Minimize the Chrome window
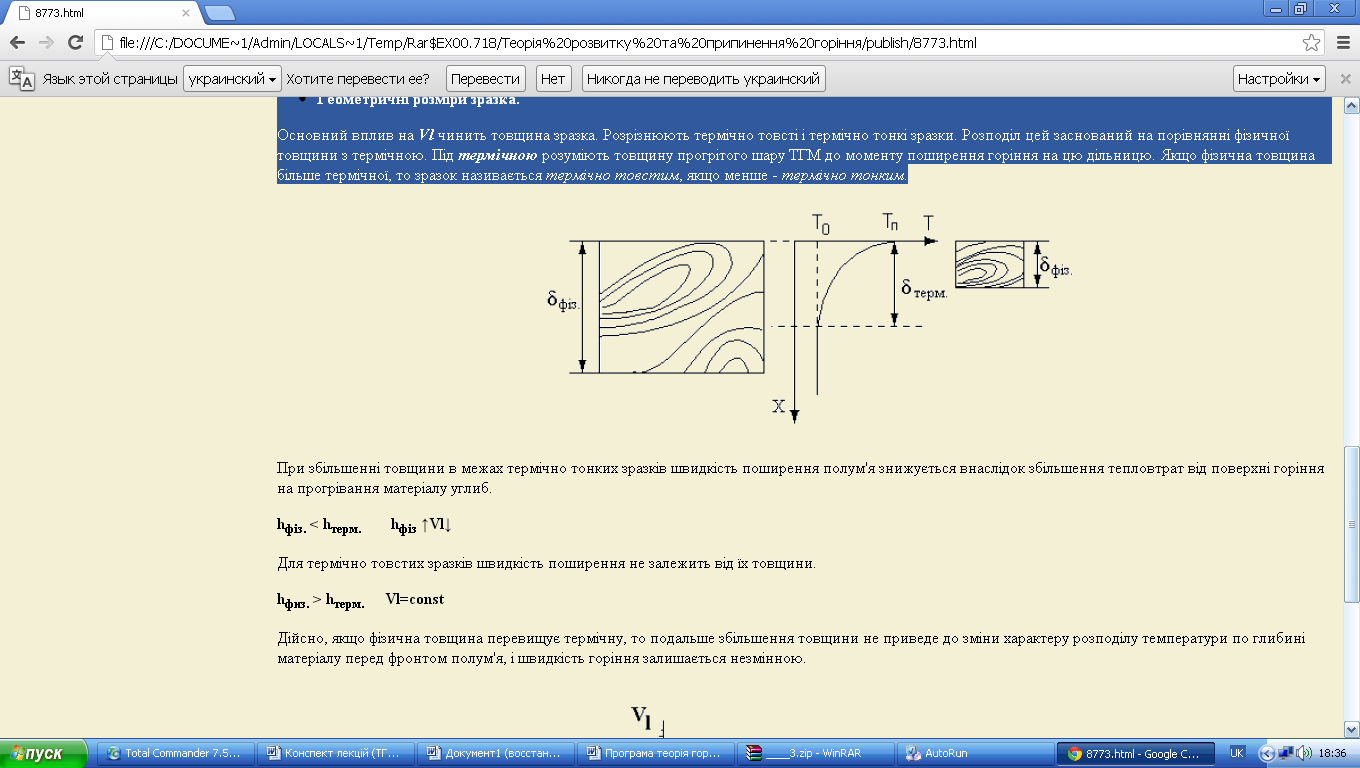Viewport: 1360px width, 768px height. 1276,8
